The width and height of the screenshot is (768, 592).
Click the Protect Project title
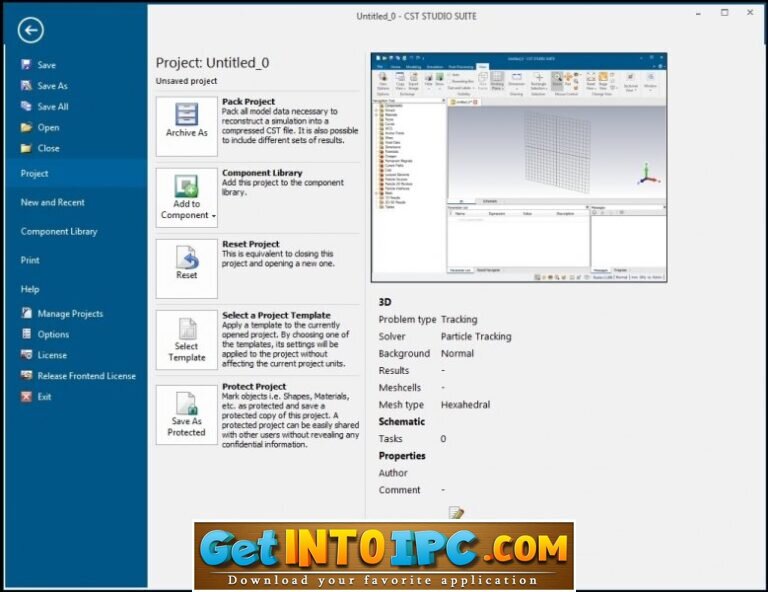click(x=254, y=386)
